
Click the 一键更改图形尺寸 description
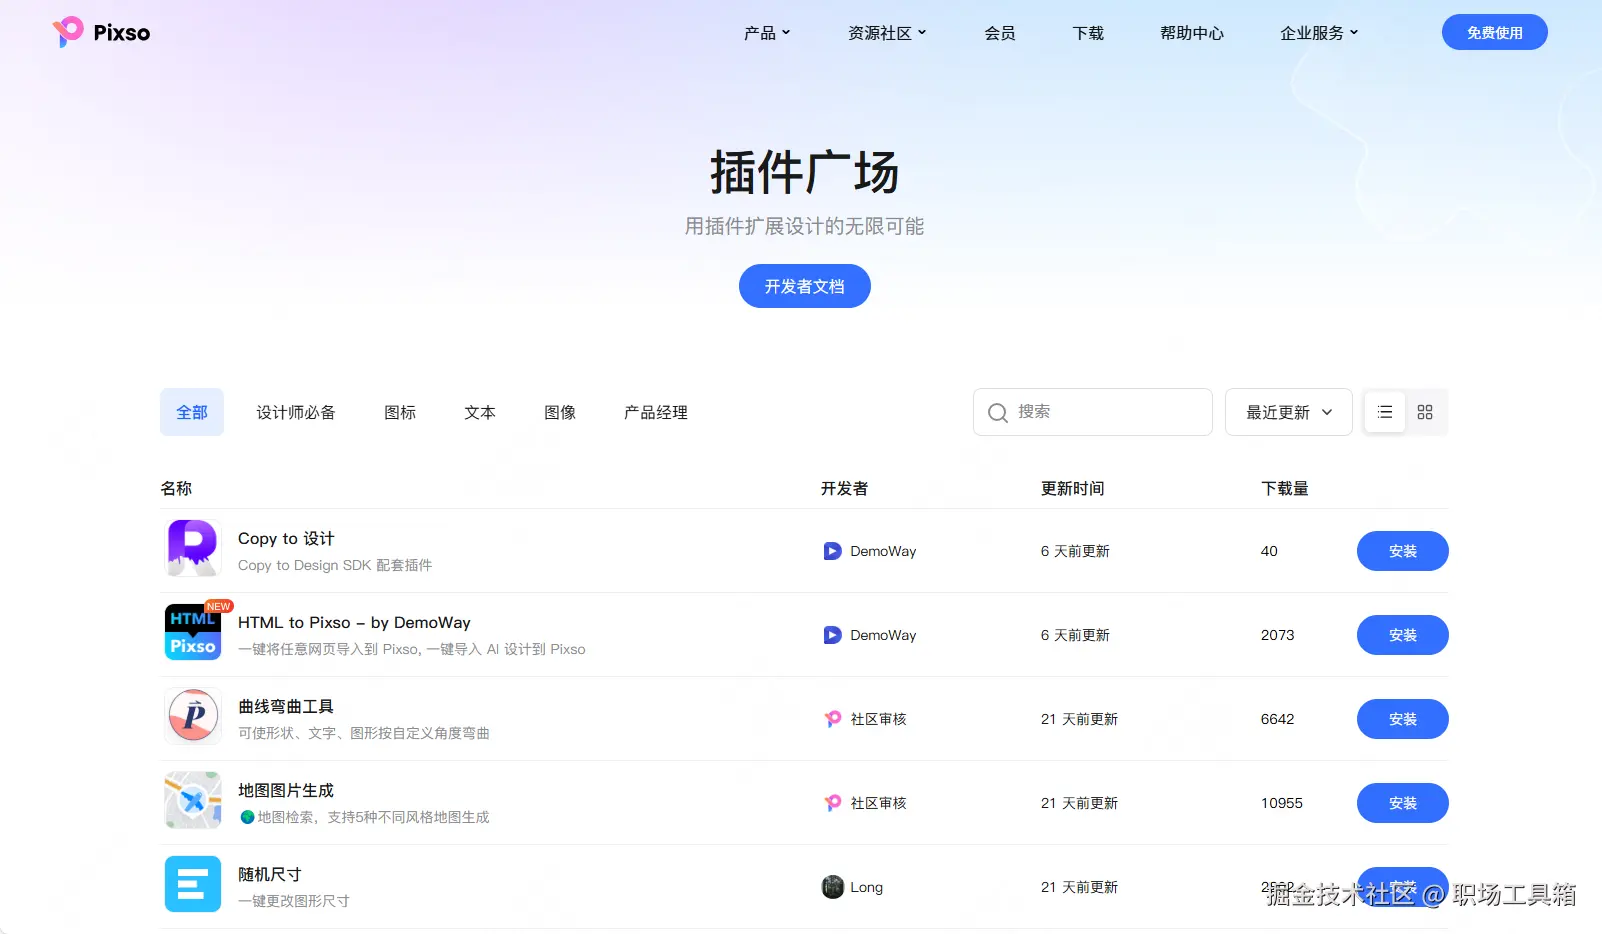pyautogui.click(x=294, y=901)
